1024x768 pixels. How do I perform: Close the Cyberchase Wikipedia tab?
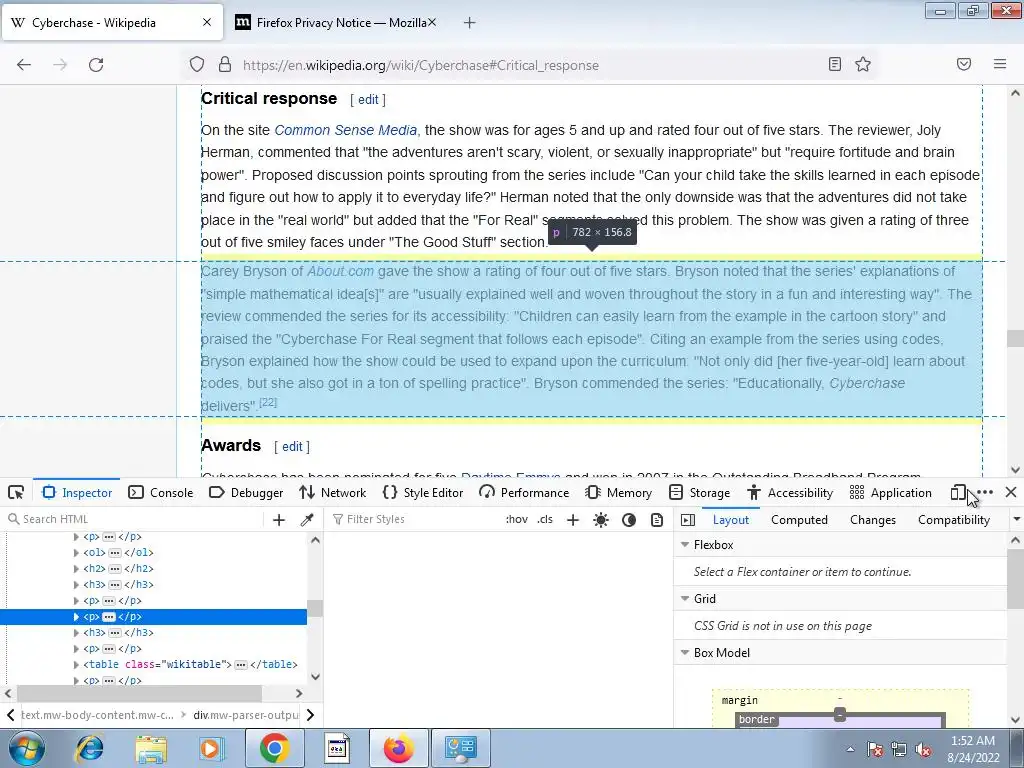207,22
